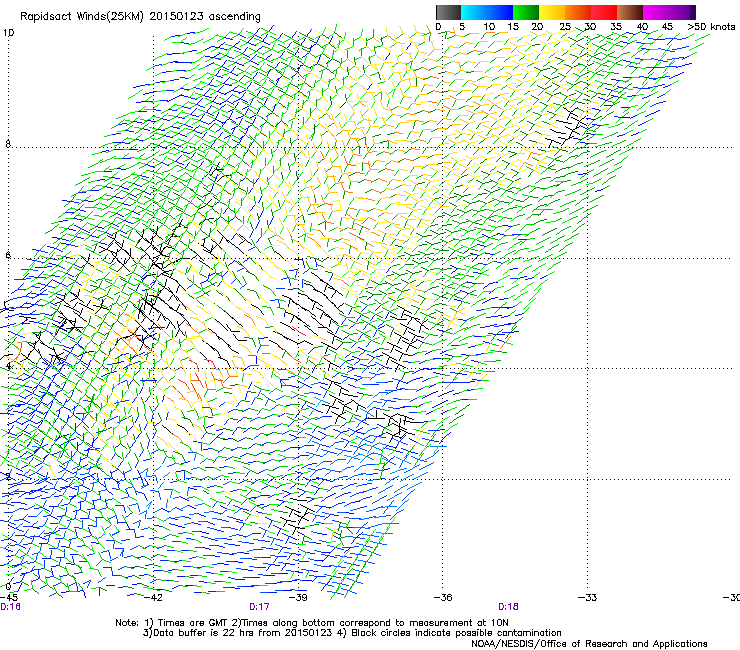The image size is (740, 650).
Task: Click the purple "D:16" time label
Action: 10,607
